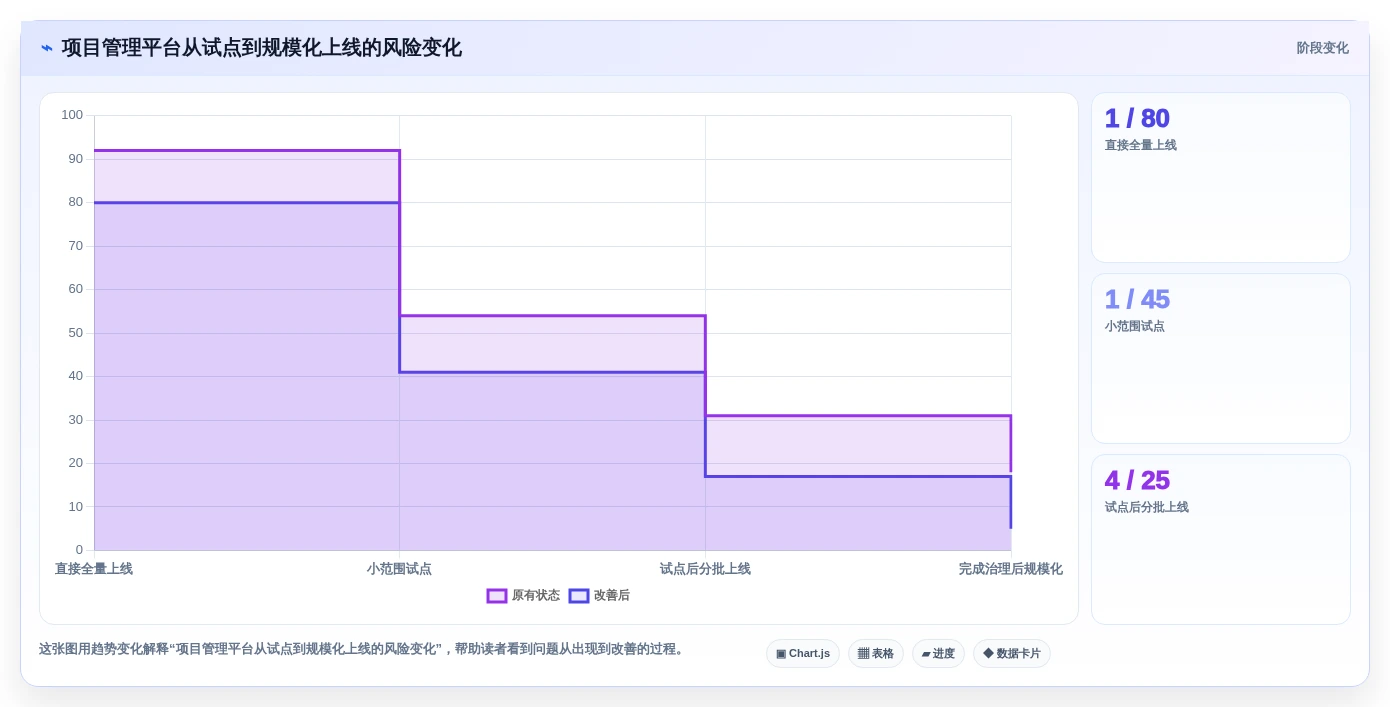Toggle the 改善后 legend item
Screen dimensions: 1390x707
pos(599,596)
